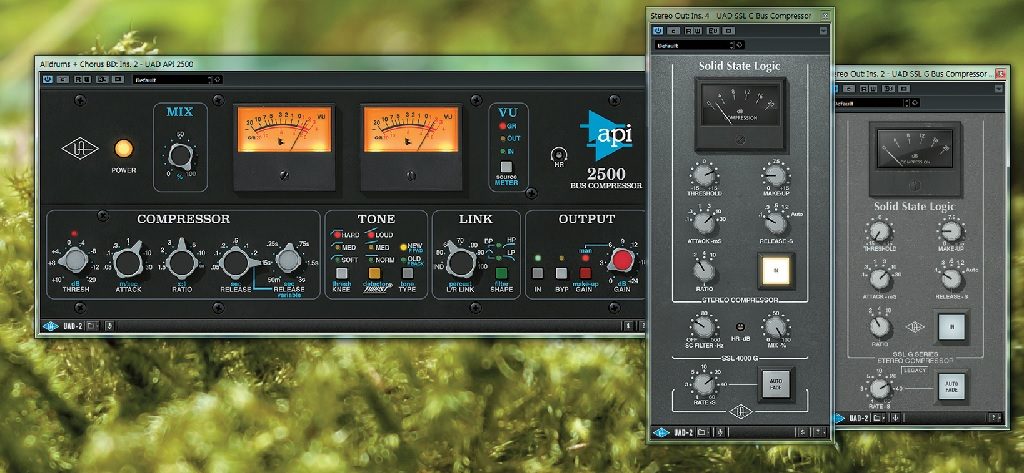Toggle the IN button in SSL ins. 2 window
Viewport: 1024px width, 473px height.
coord(950,327)
